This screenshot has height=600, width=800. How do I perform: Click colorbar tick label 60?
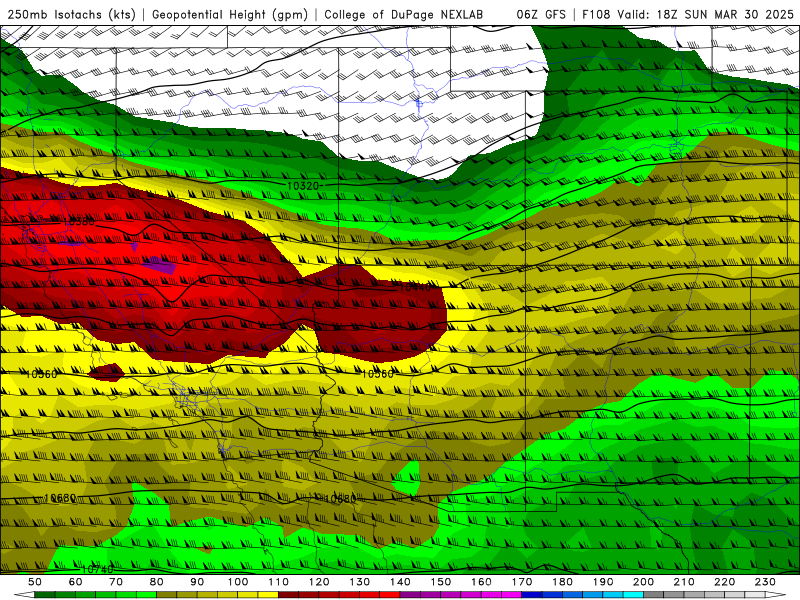(76, 582)
